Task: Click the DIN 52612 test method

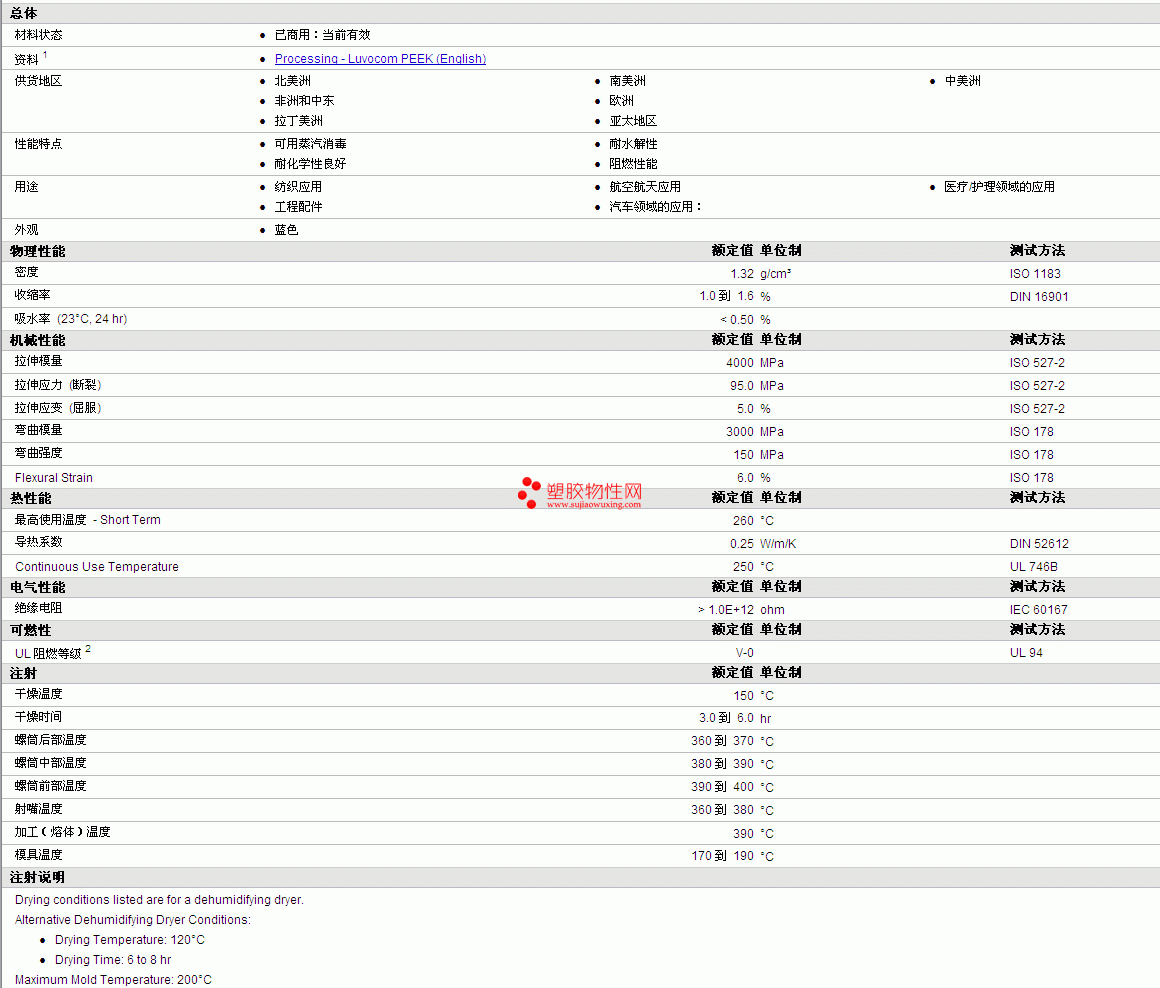Action: click(1039, 544)
